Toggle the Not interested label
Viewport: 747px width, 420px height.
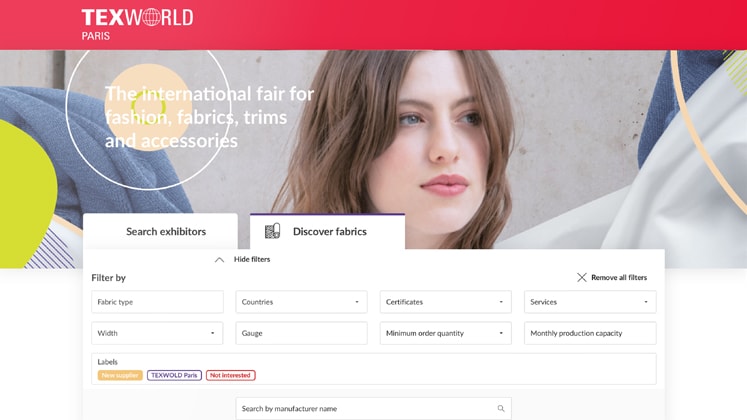(x=231, y=375)
